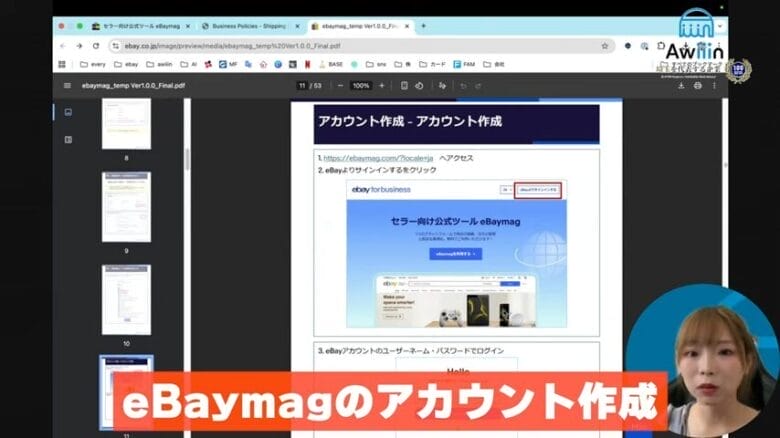
Task: Bookmark this page with star icon
Action: tap(605, 46)
